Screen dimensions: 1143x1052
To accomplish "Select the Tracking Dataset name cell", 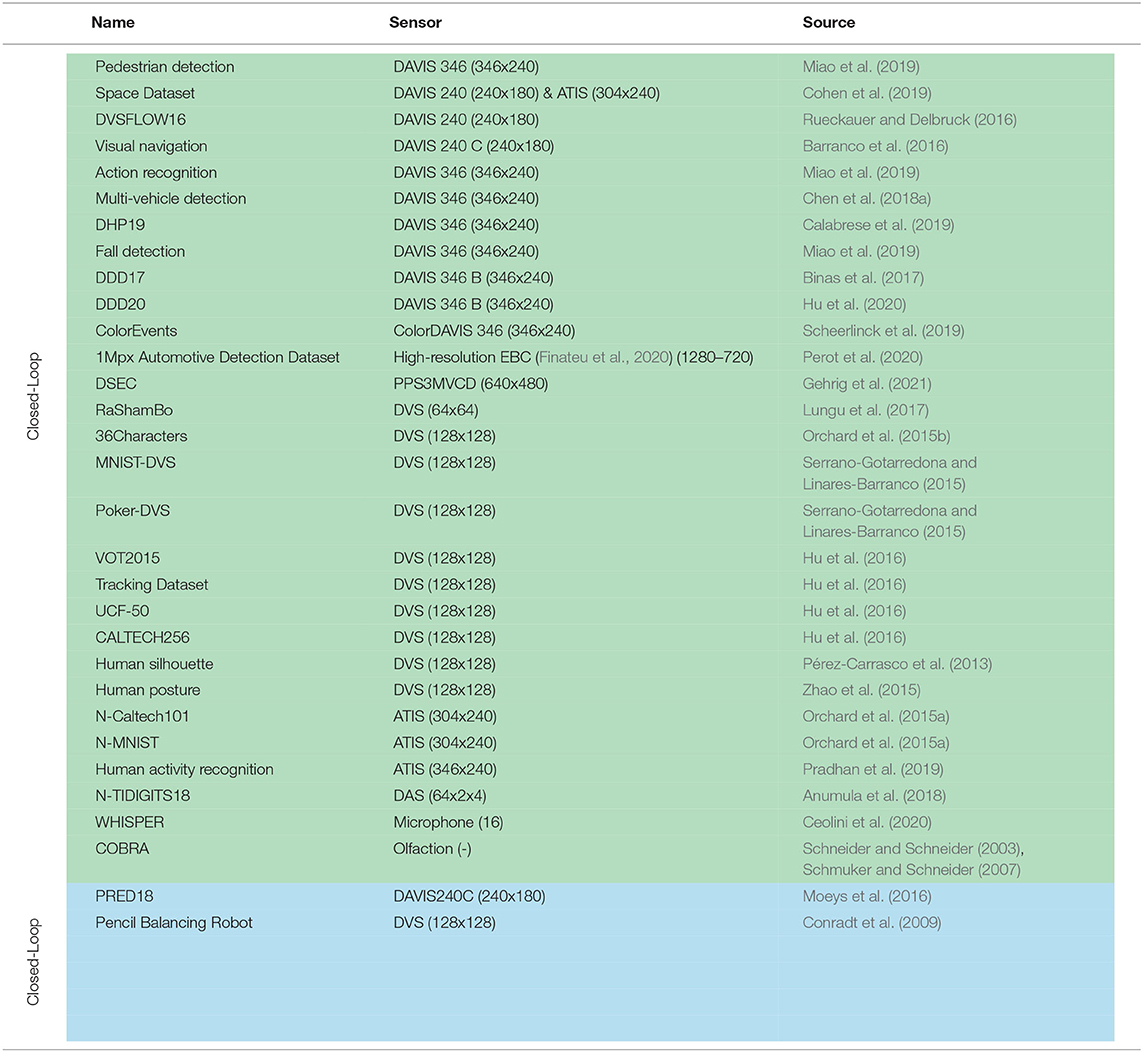I will (152, 585).
